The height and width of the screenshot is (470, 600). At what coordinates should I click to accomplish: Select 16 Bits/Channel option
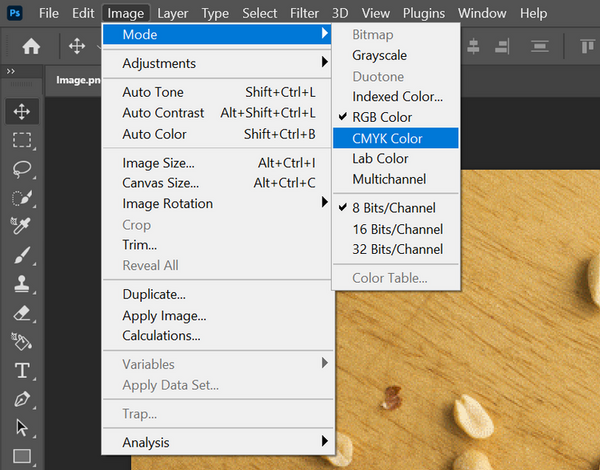[x=396, y=229]
